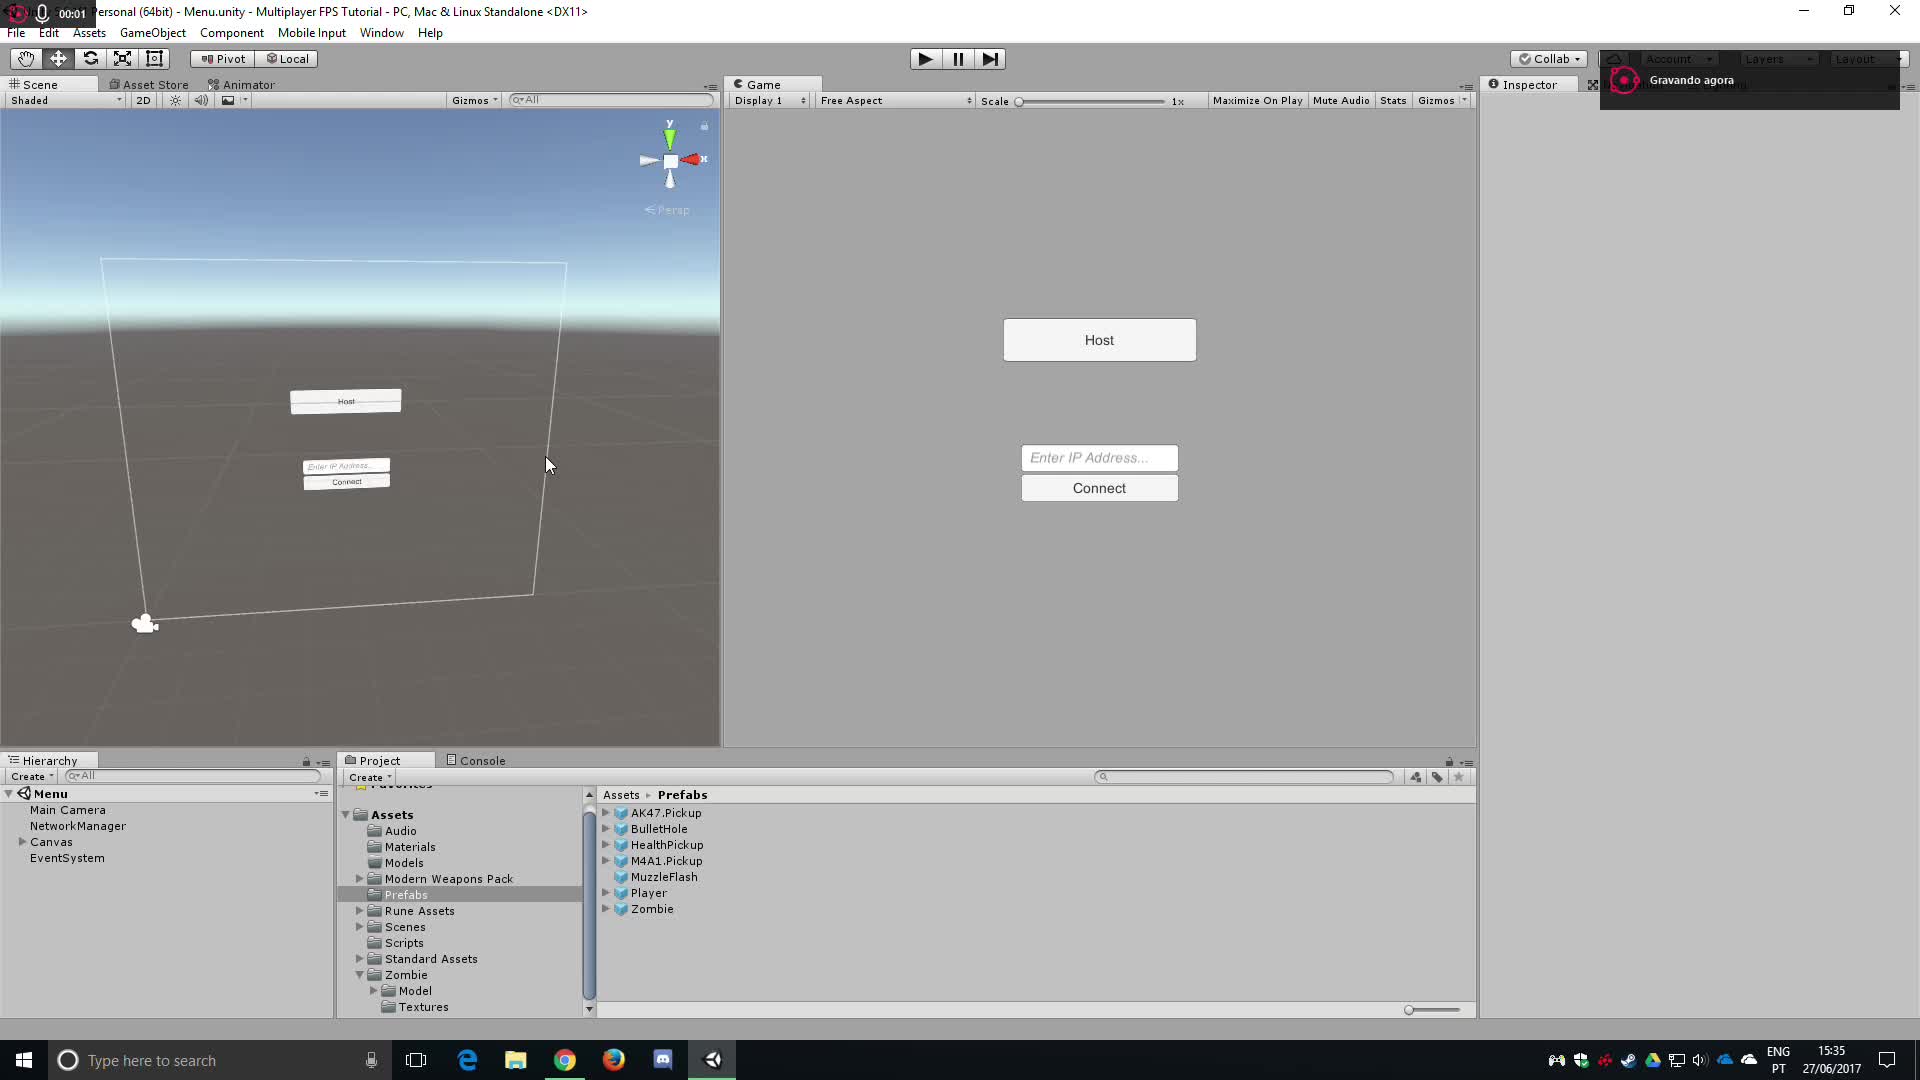
Task: Toggle Mute Audio in Game view
Action: [x=1340, y=100]
